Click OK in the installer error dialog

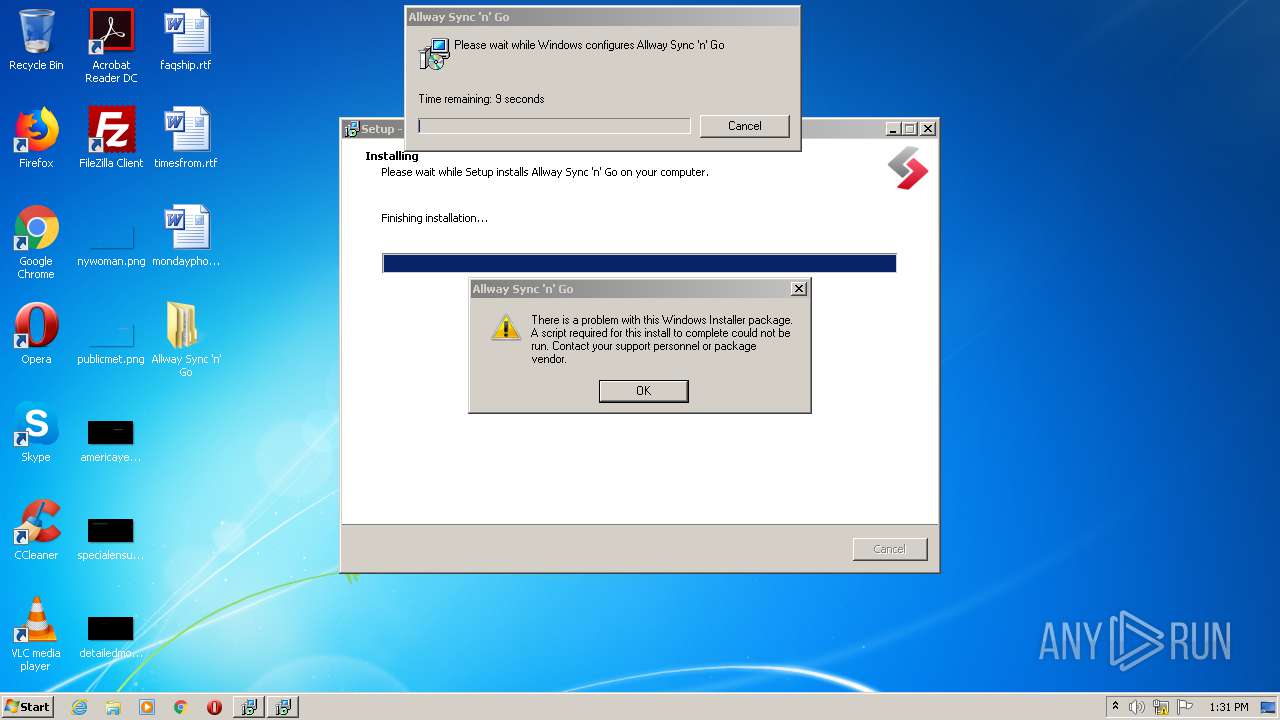pyautogui.click(x=643, y=391)
